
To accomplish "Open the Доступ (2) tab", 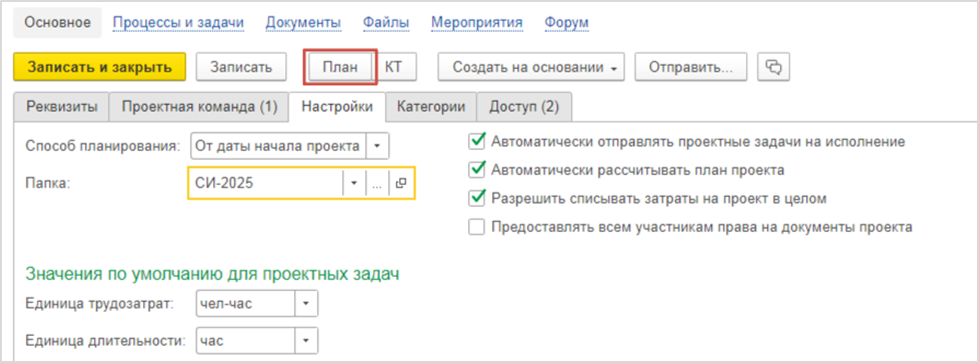I will [524, 107].
